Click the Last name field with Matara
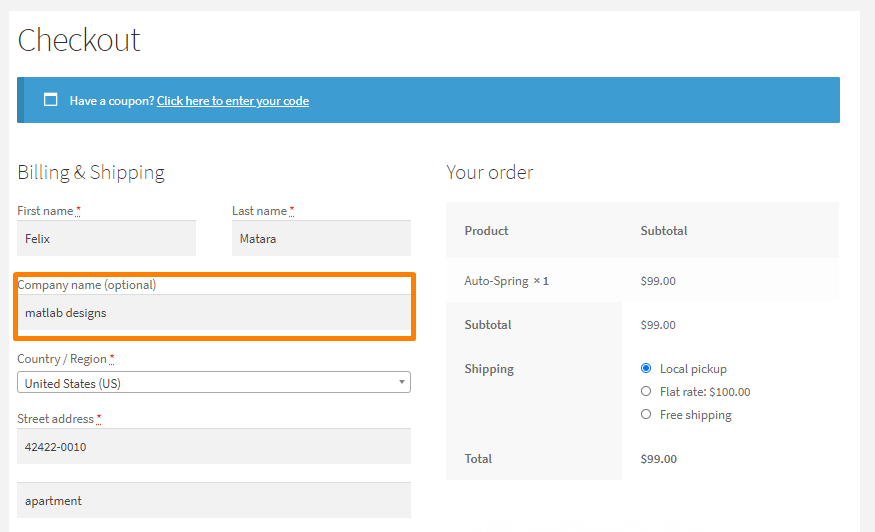 click(x=321, y=238)
